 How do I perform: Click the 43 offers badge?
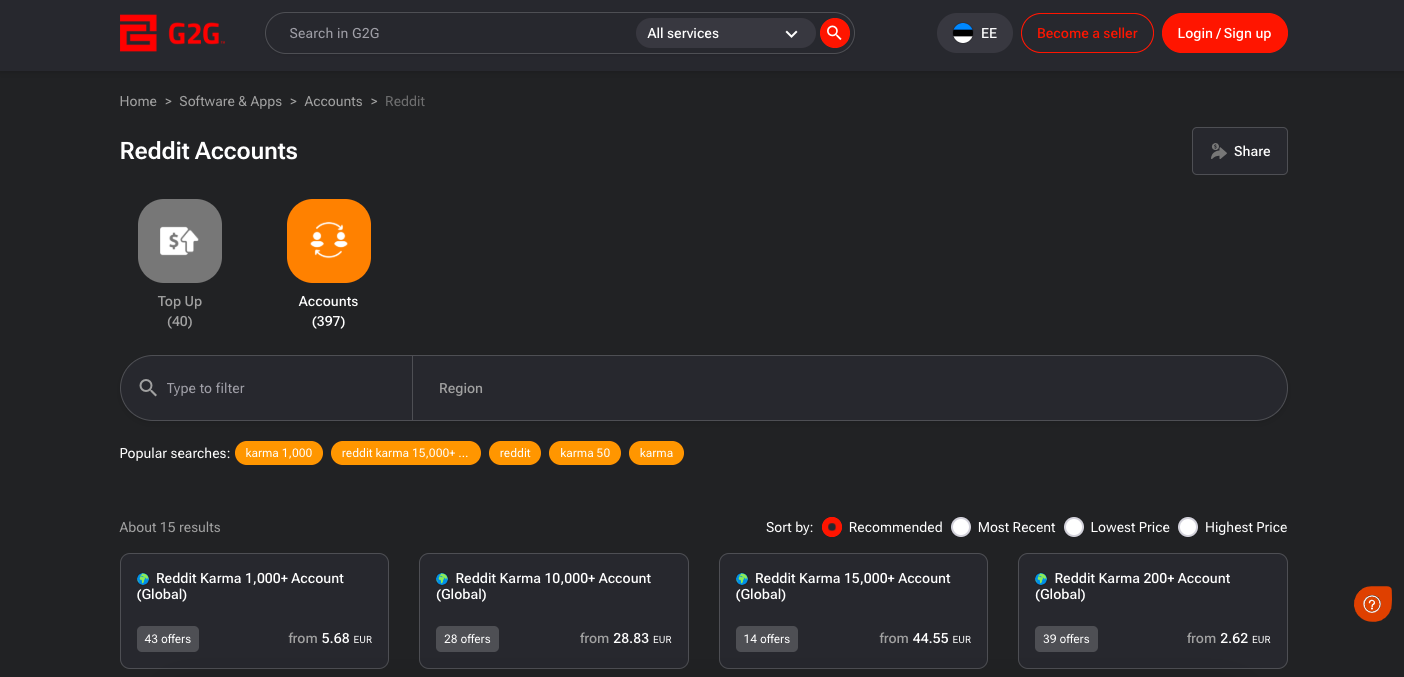[x=168, y=639]
